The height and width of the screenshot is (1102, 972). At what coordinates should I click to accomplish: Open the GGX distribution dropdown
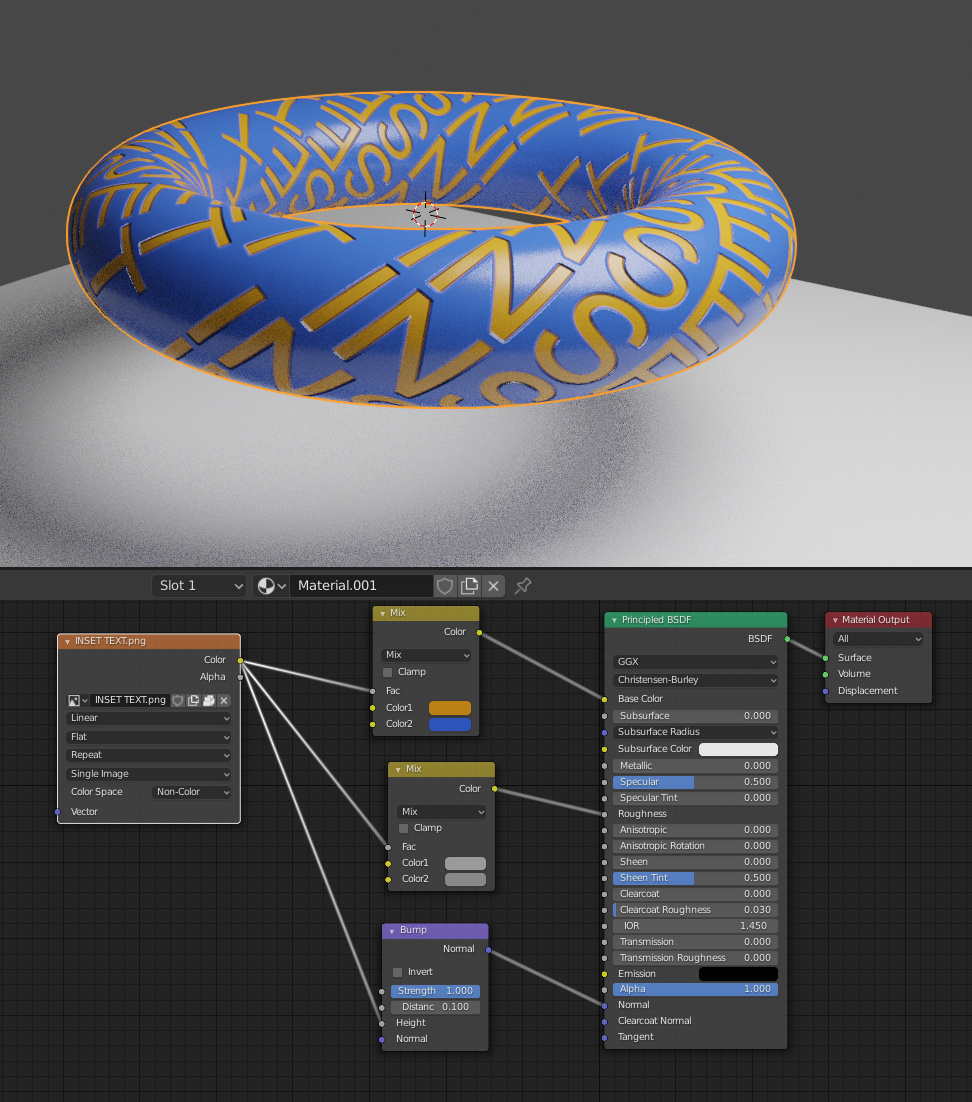click(x=696, y=662)
